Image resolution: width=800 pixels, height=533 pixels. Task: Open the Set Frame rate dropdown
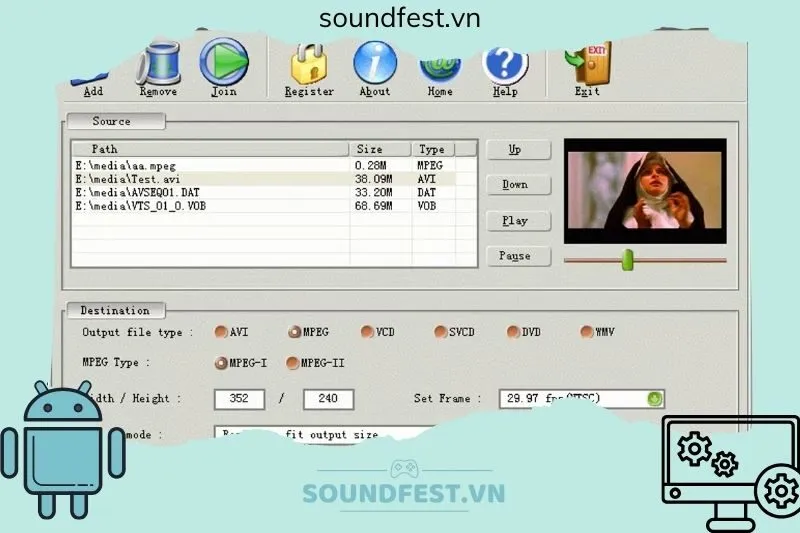pos(655,398)
